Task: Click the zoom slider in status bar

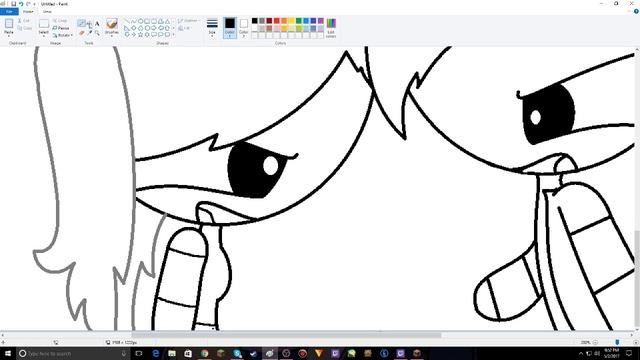Action: click(x=617, y=342)
